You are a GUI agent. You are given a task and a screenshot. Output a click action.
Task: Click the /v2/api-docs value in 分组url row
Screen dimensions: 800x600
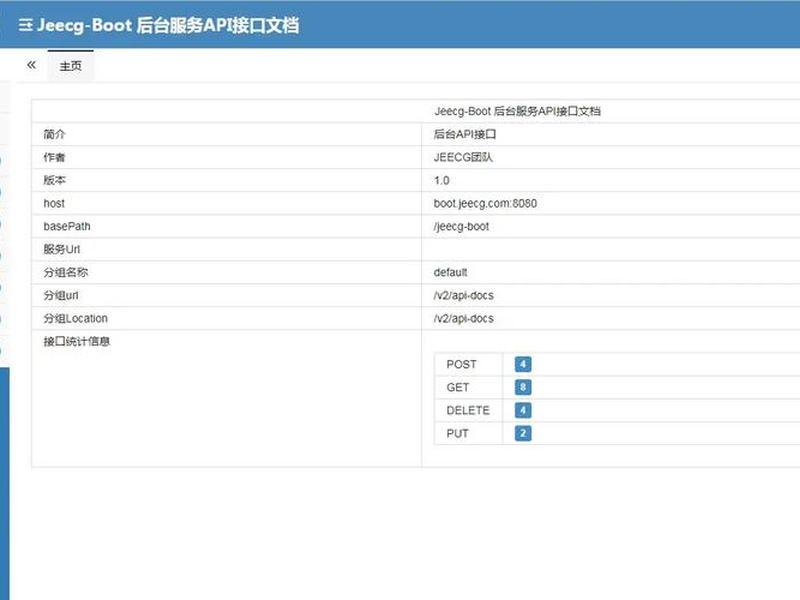(x=464, y=295)
